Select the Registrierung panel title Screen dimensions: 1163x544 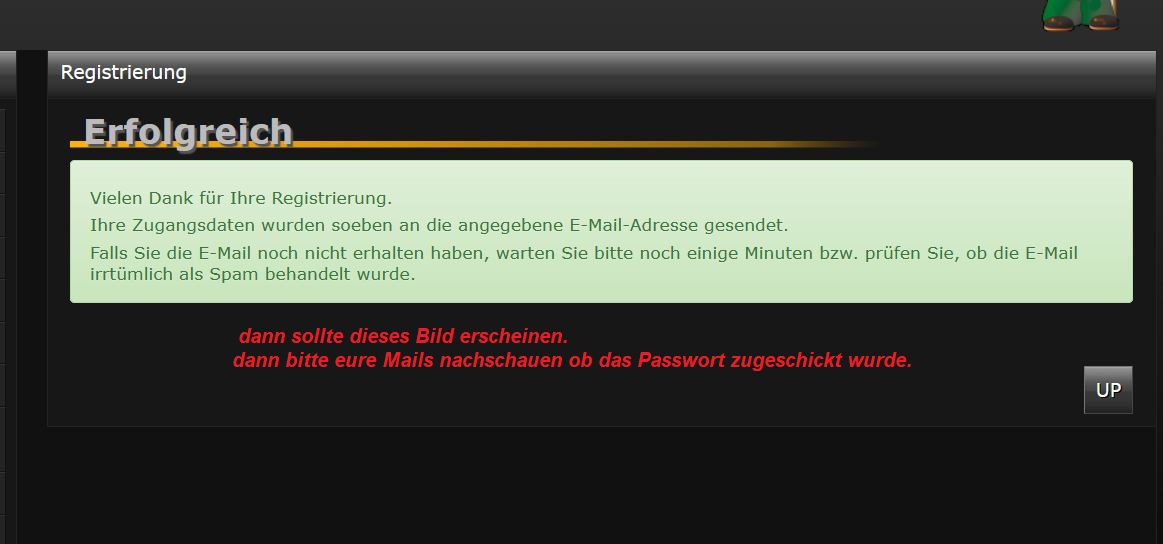tap(123, 73)
